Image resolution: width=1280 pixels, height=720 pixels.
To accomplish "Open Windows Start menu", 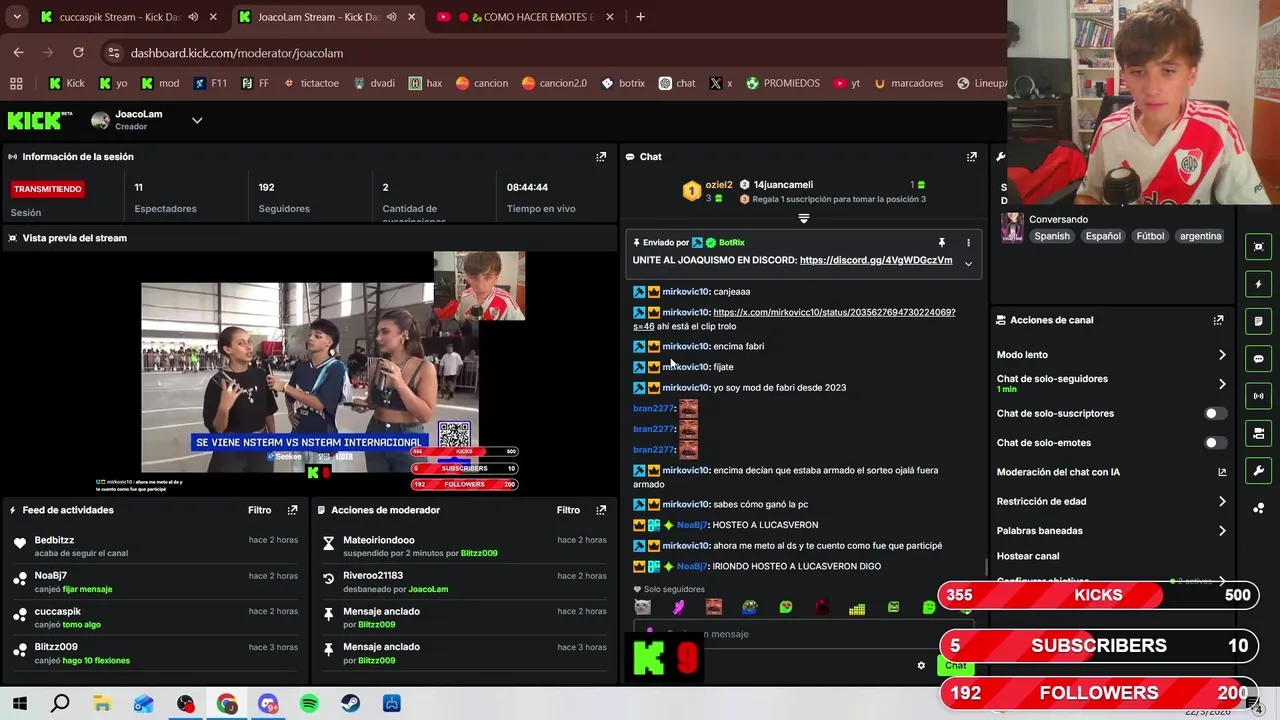I will (19, 704).
